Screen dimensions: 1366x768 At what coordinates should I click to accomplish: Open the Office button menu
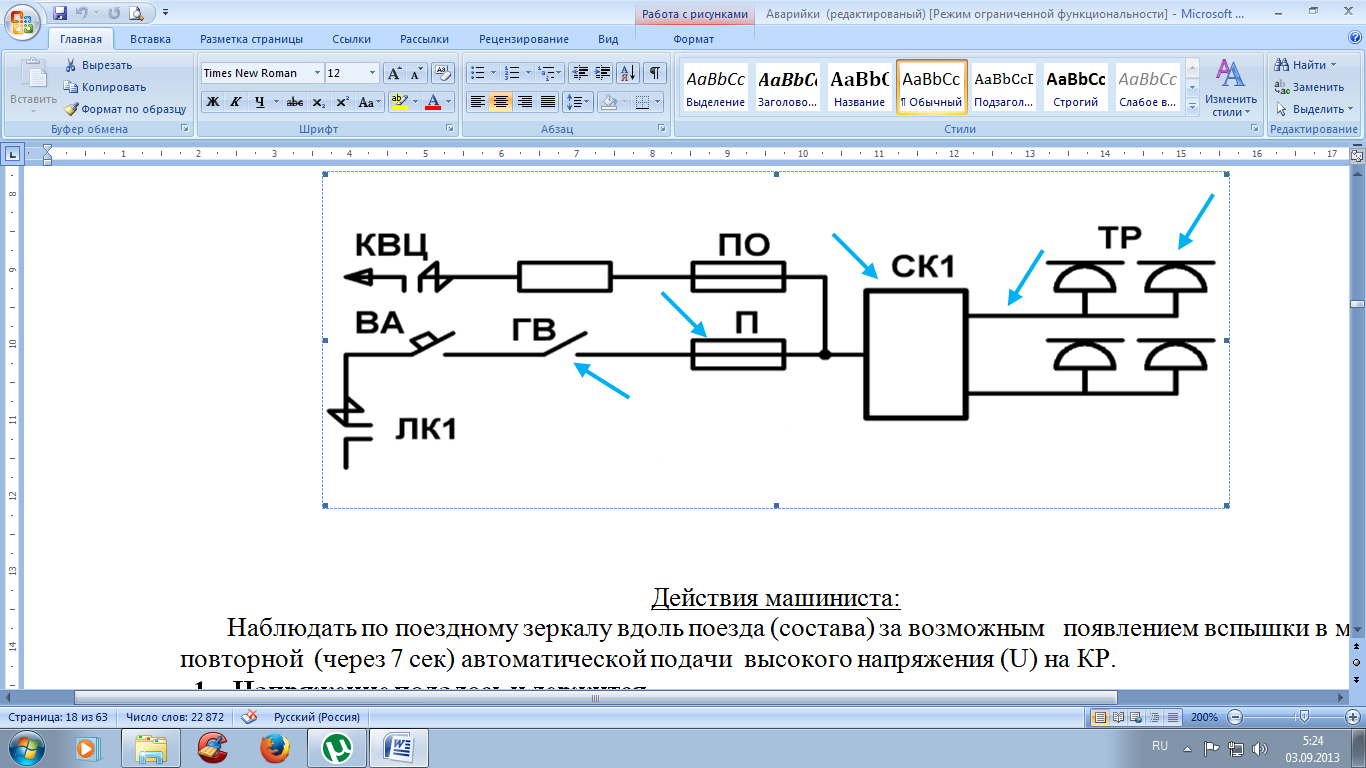(x=23, y=22)
